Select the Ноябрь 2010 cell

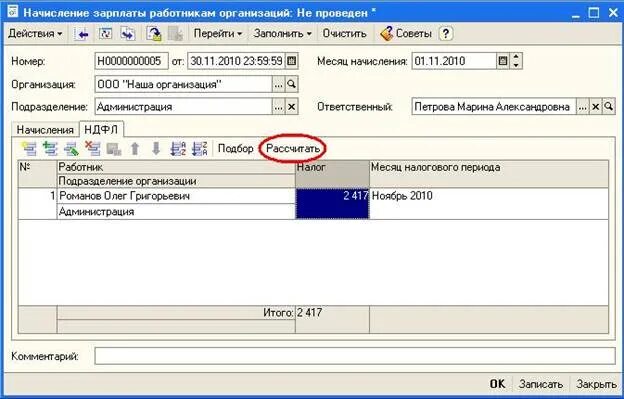489,204
